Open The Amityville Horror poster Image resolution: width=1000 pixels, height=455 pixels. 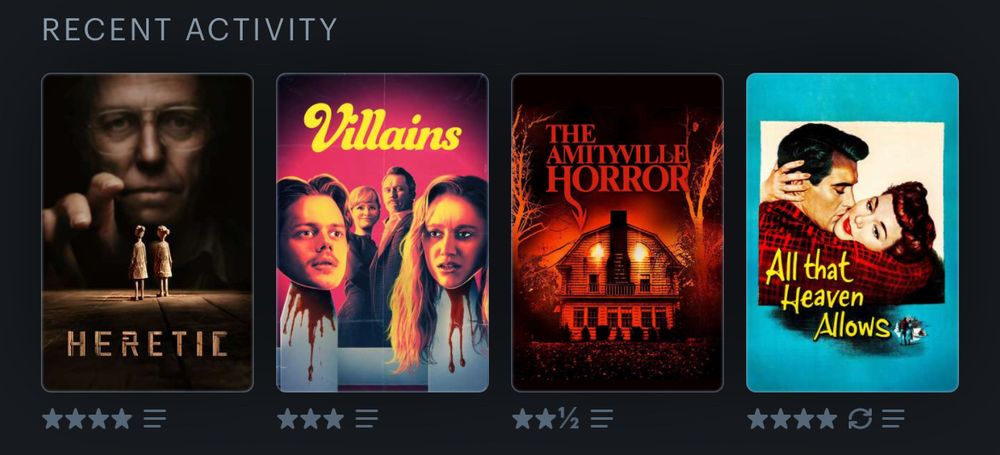click(x=617, y=232)
